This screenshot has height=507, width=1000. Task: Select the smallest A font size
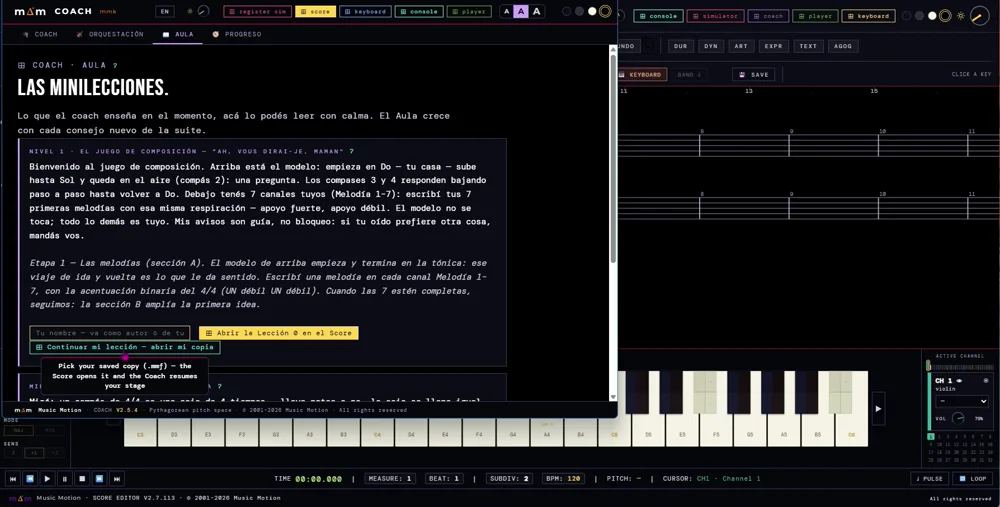[506, 11]
